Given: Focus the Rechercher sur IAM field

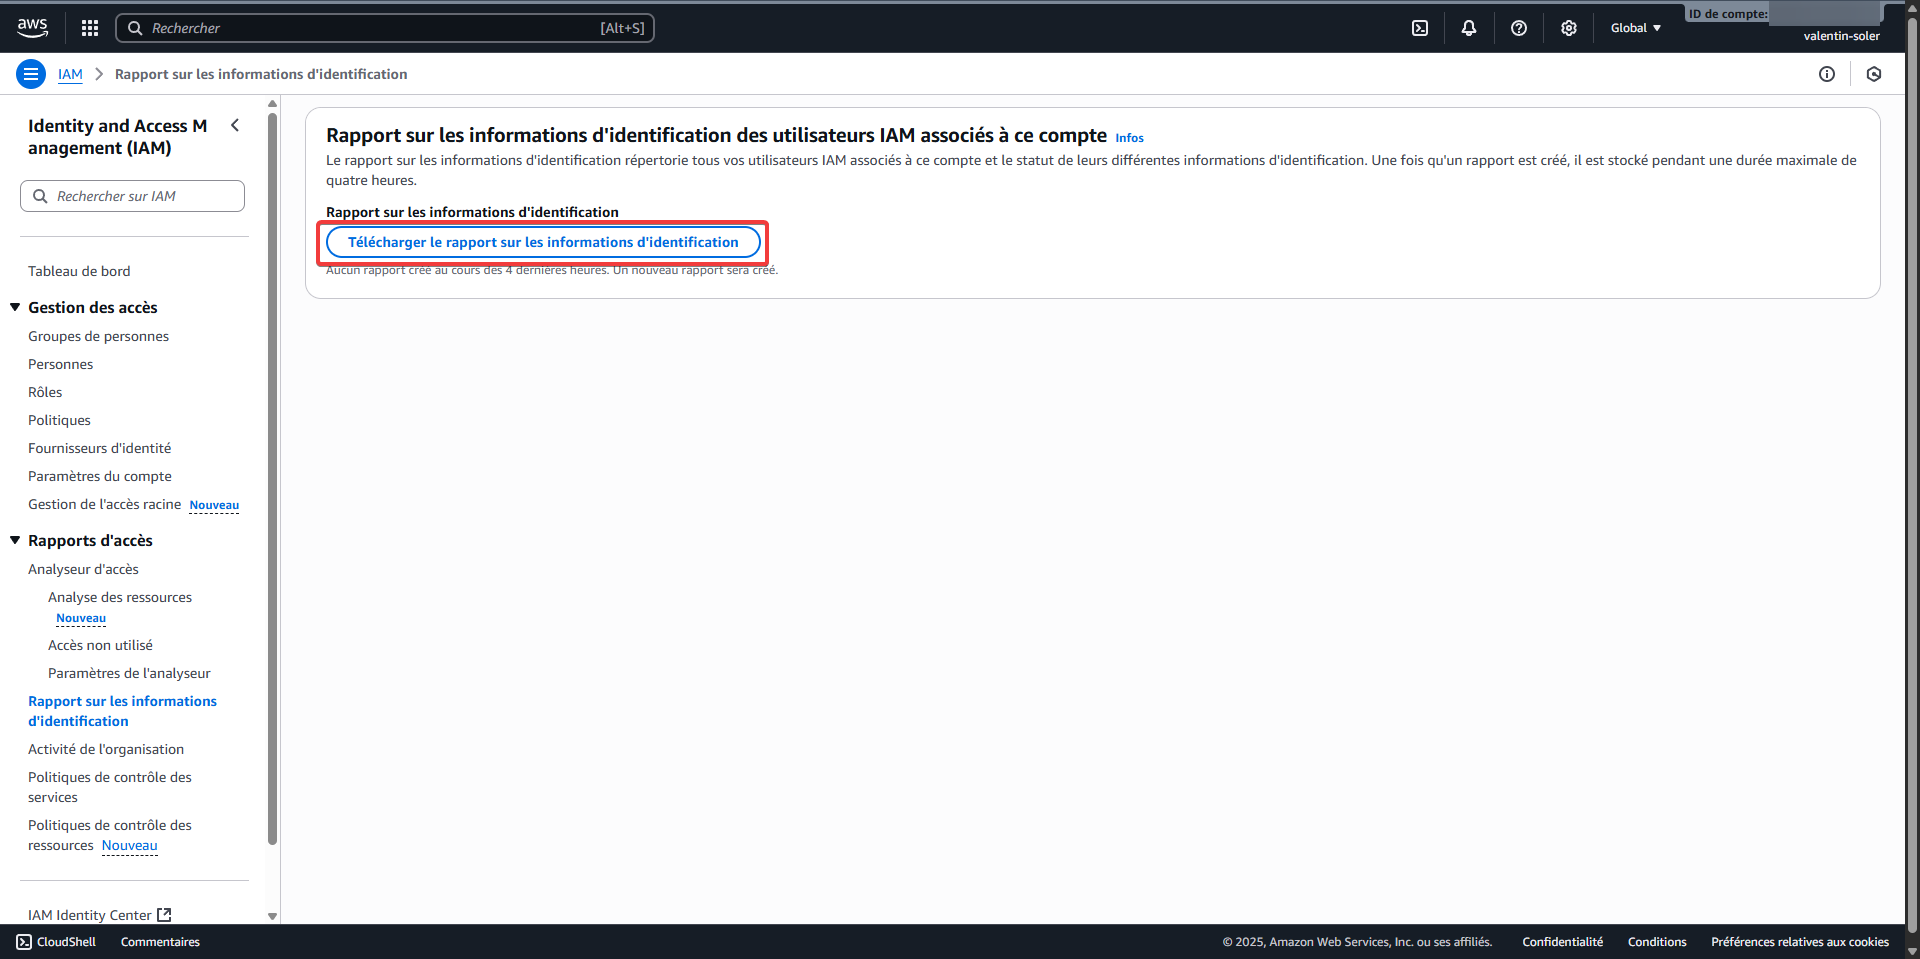Looking at the screenshot, I should click(140, 196).
